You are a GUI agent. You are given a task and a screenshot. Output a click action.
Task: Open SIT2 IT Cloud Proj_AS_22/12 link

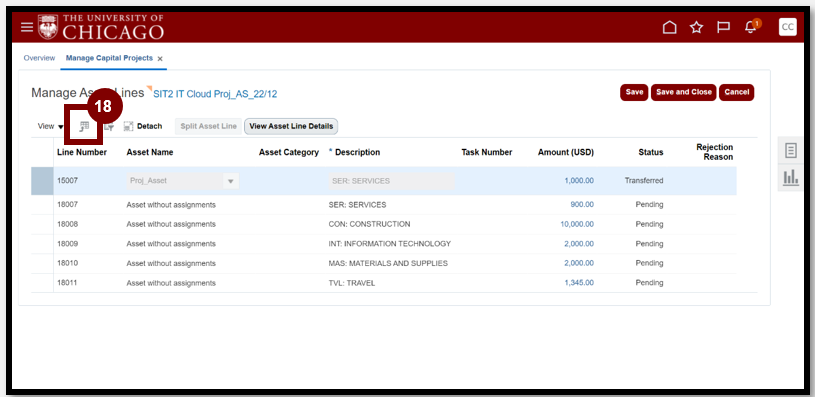coord(215,94)
